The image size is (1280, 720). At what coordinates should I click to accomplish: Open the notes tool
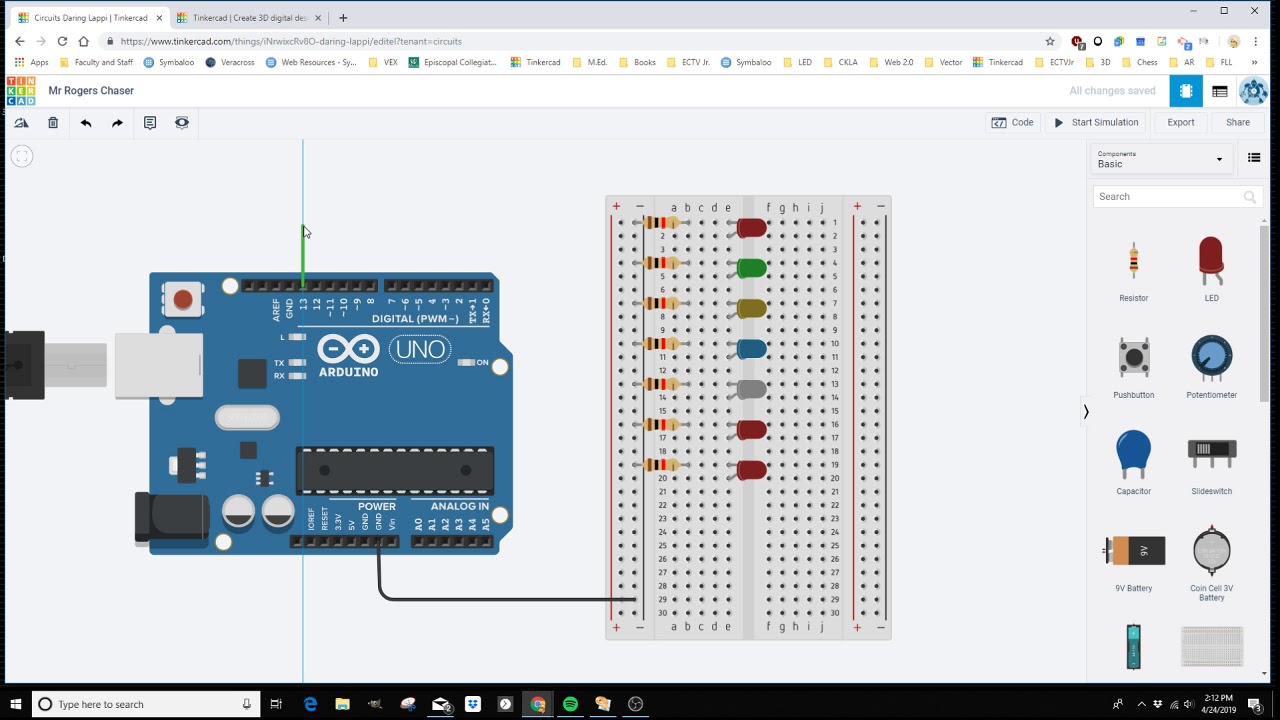[x=150, y=122]
